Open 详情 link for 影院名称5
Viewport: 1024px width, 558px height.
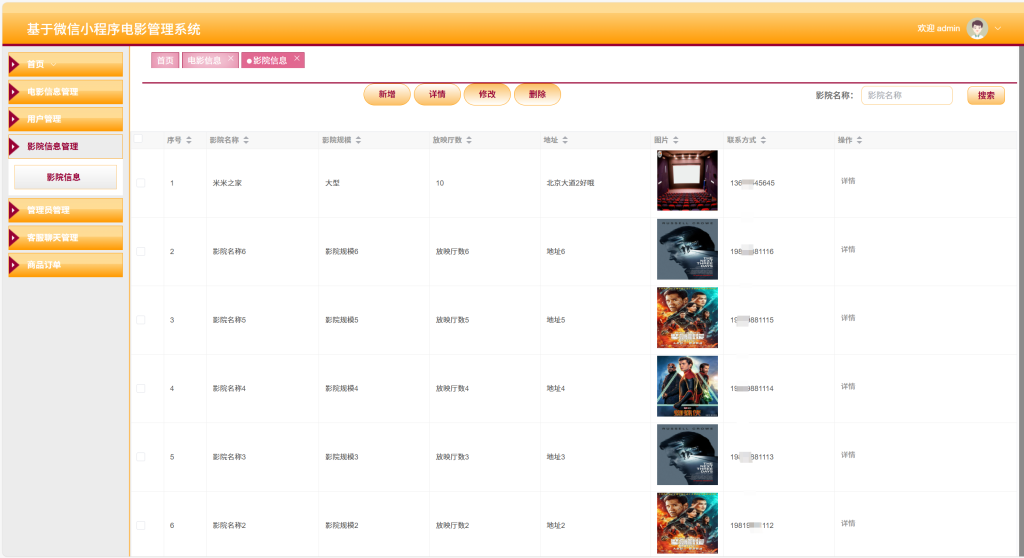pyautogui.click(x=848, y=318)
